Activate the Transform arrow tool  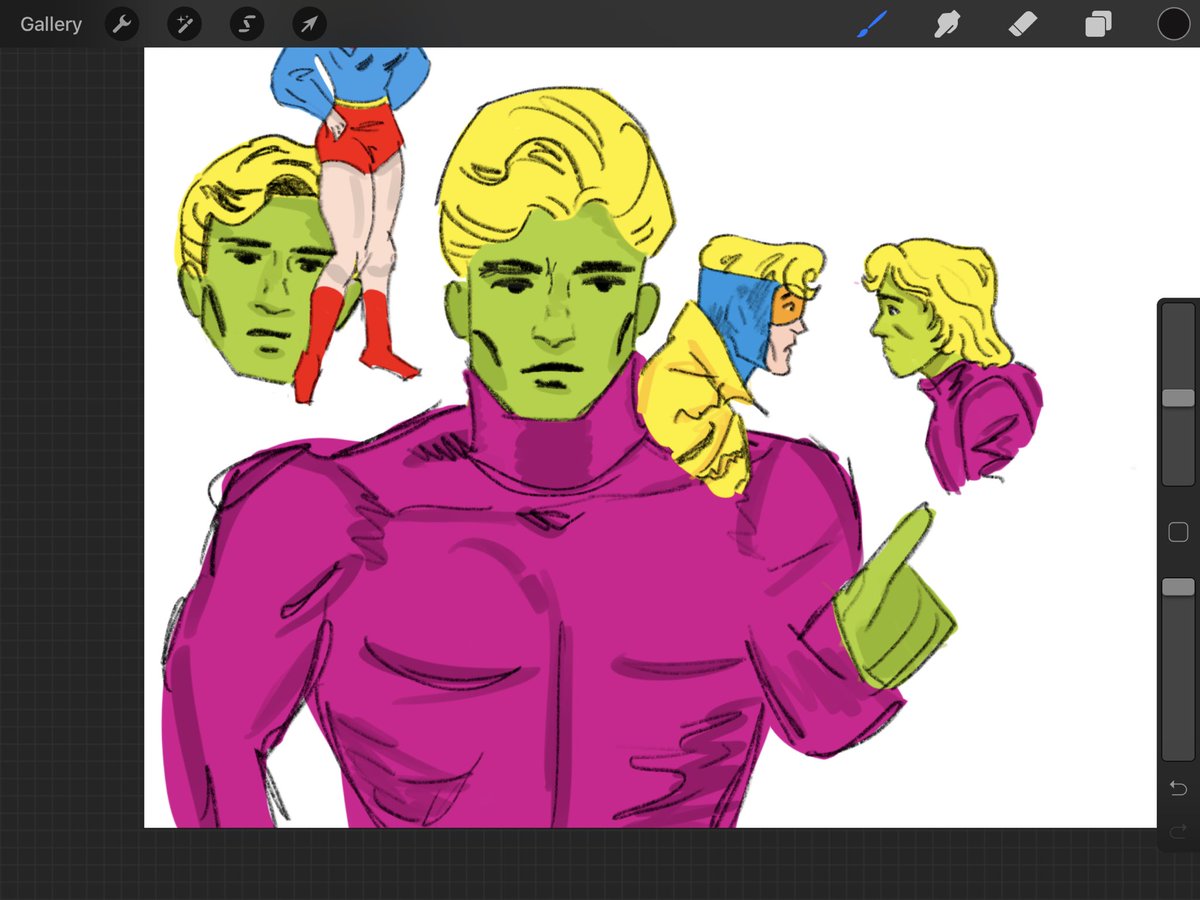(309, 23)
